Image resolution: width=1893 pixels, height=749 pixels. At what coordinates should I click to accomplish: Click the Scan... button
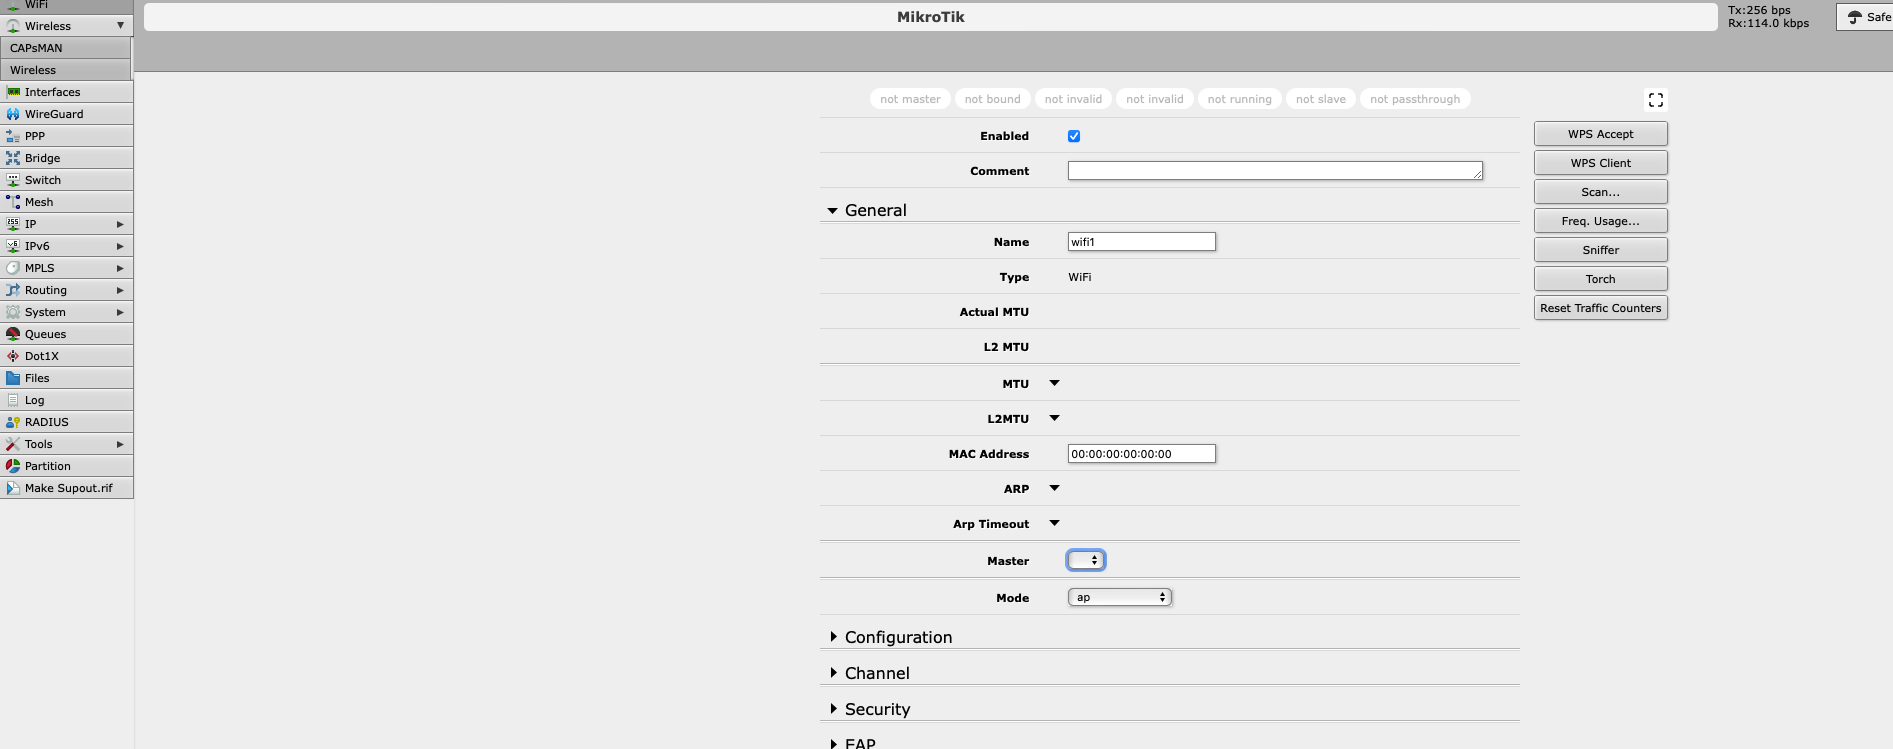(x=1600, y=192)
